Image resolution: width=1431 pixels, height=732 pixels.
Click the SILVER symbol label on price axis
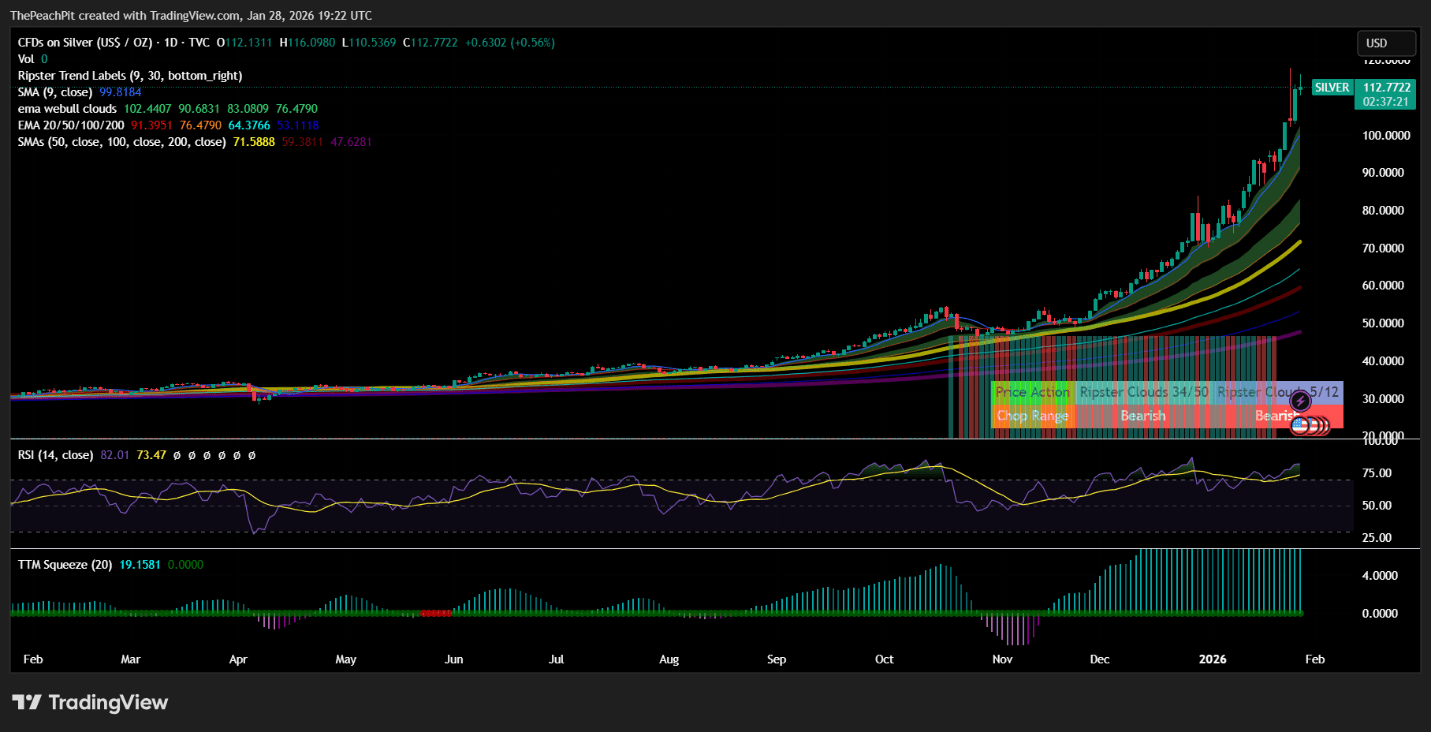tap(1332, 88)
